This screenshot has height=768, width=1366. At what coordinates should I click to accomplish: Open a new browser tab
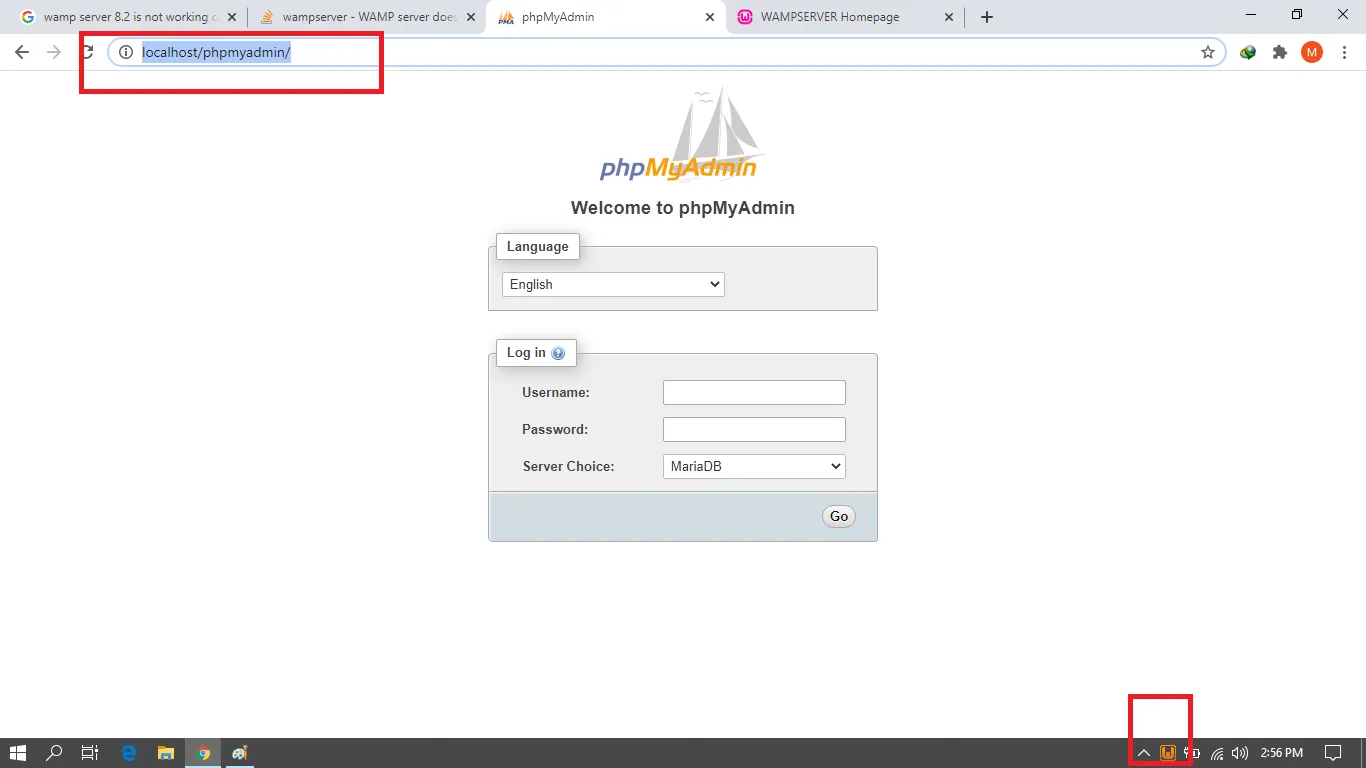[x=987, y=17]
